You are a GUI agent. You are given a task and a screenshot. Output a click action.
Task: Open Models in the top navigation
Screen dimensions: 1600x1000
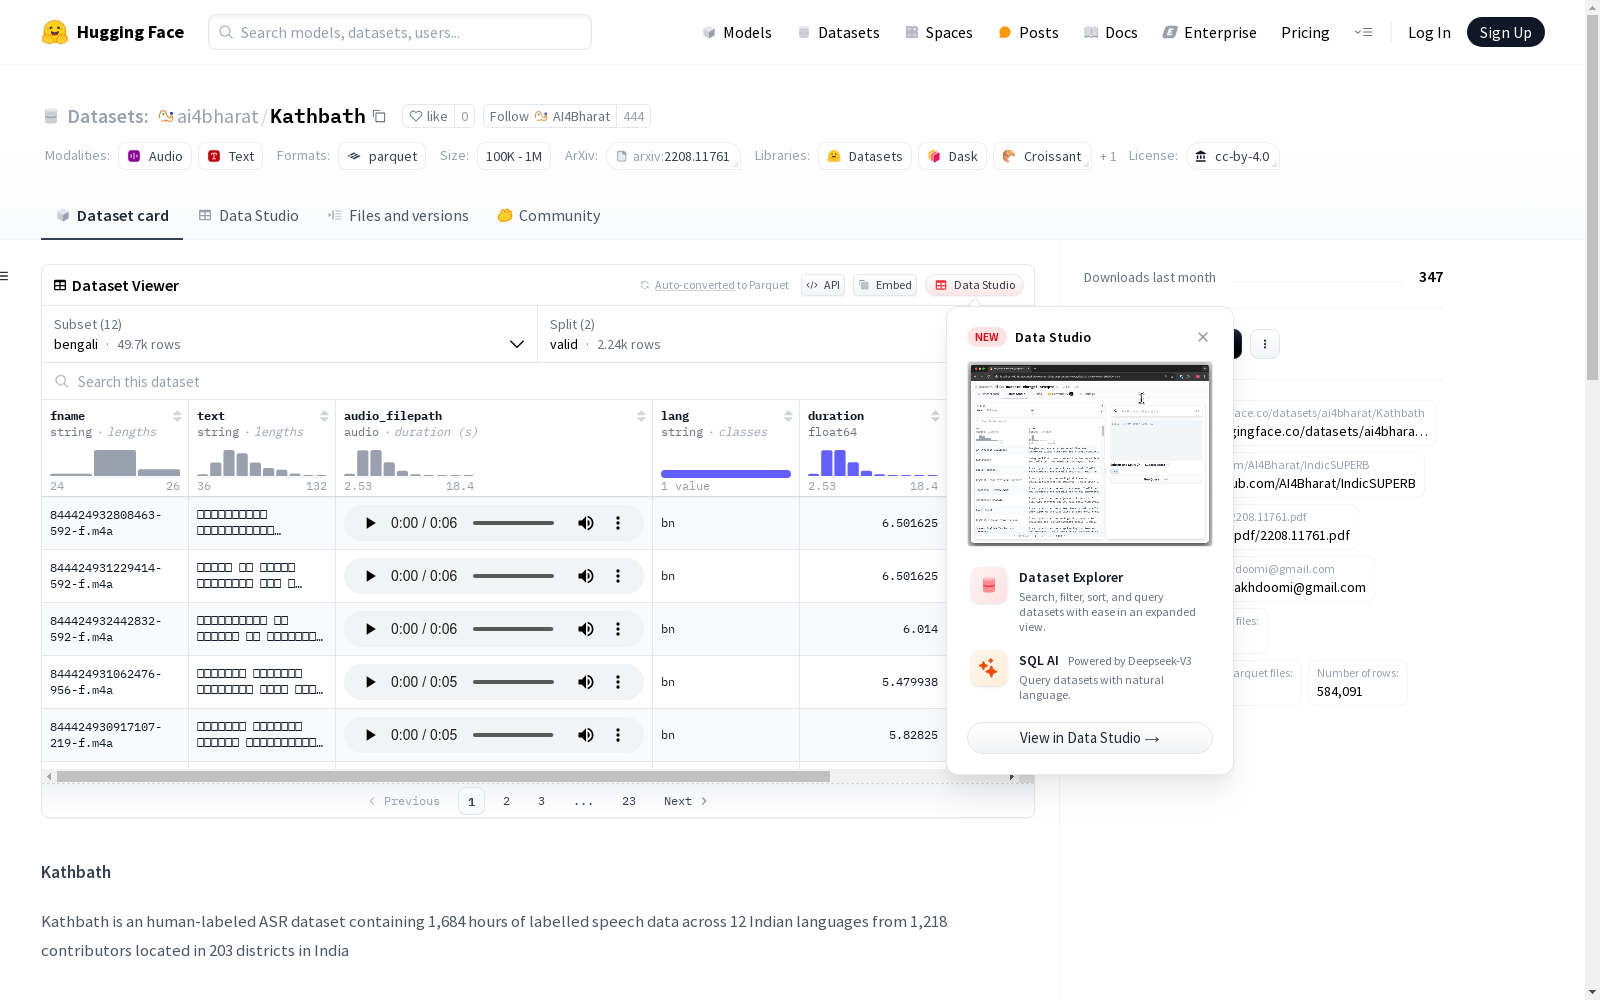tap(737, 32)
